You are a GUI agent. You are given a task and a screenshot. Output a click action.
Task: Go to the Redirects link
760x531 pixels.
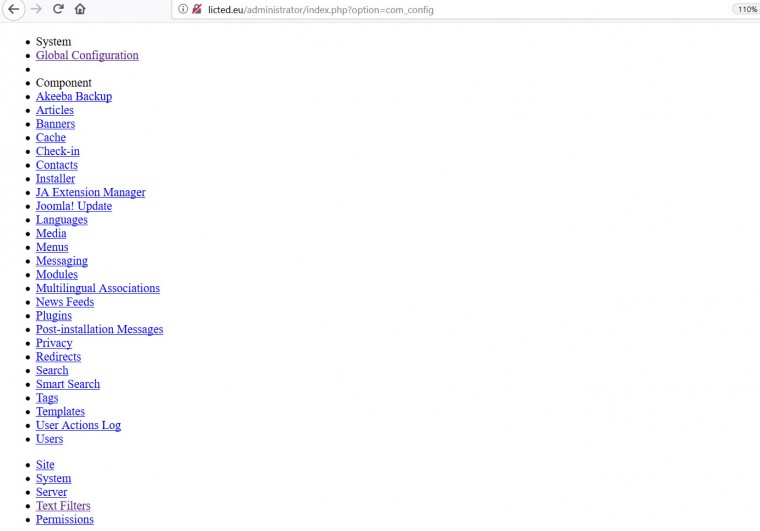[x=58, y=357]
